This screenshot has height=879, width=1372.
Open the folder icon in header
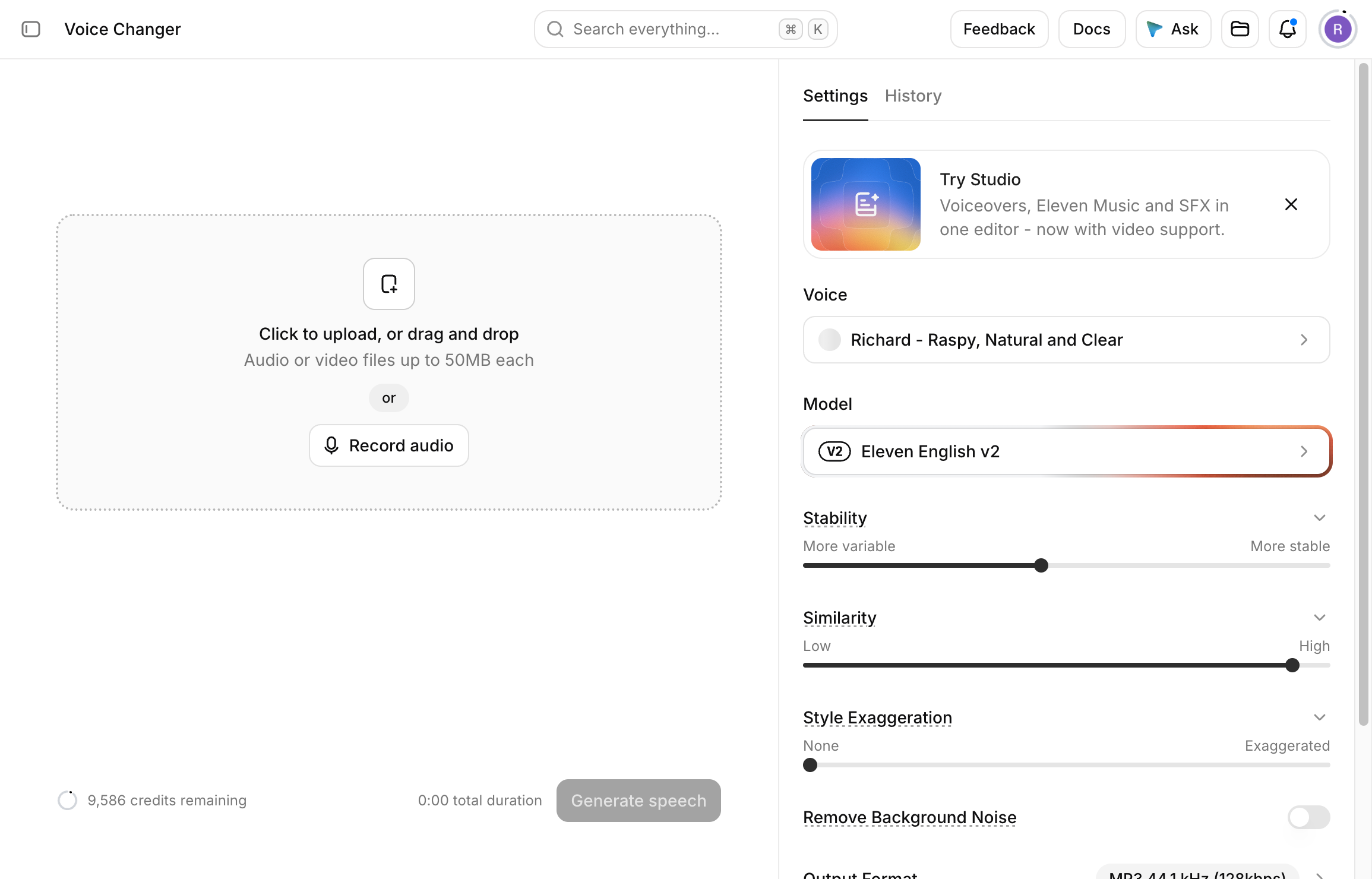pyautogui.click(x=1240, y=29)
